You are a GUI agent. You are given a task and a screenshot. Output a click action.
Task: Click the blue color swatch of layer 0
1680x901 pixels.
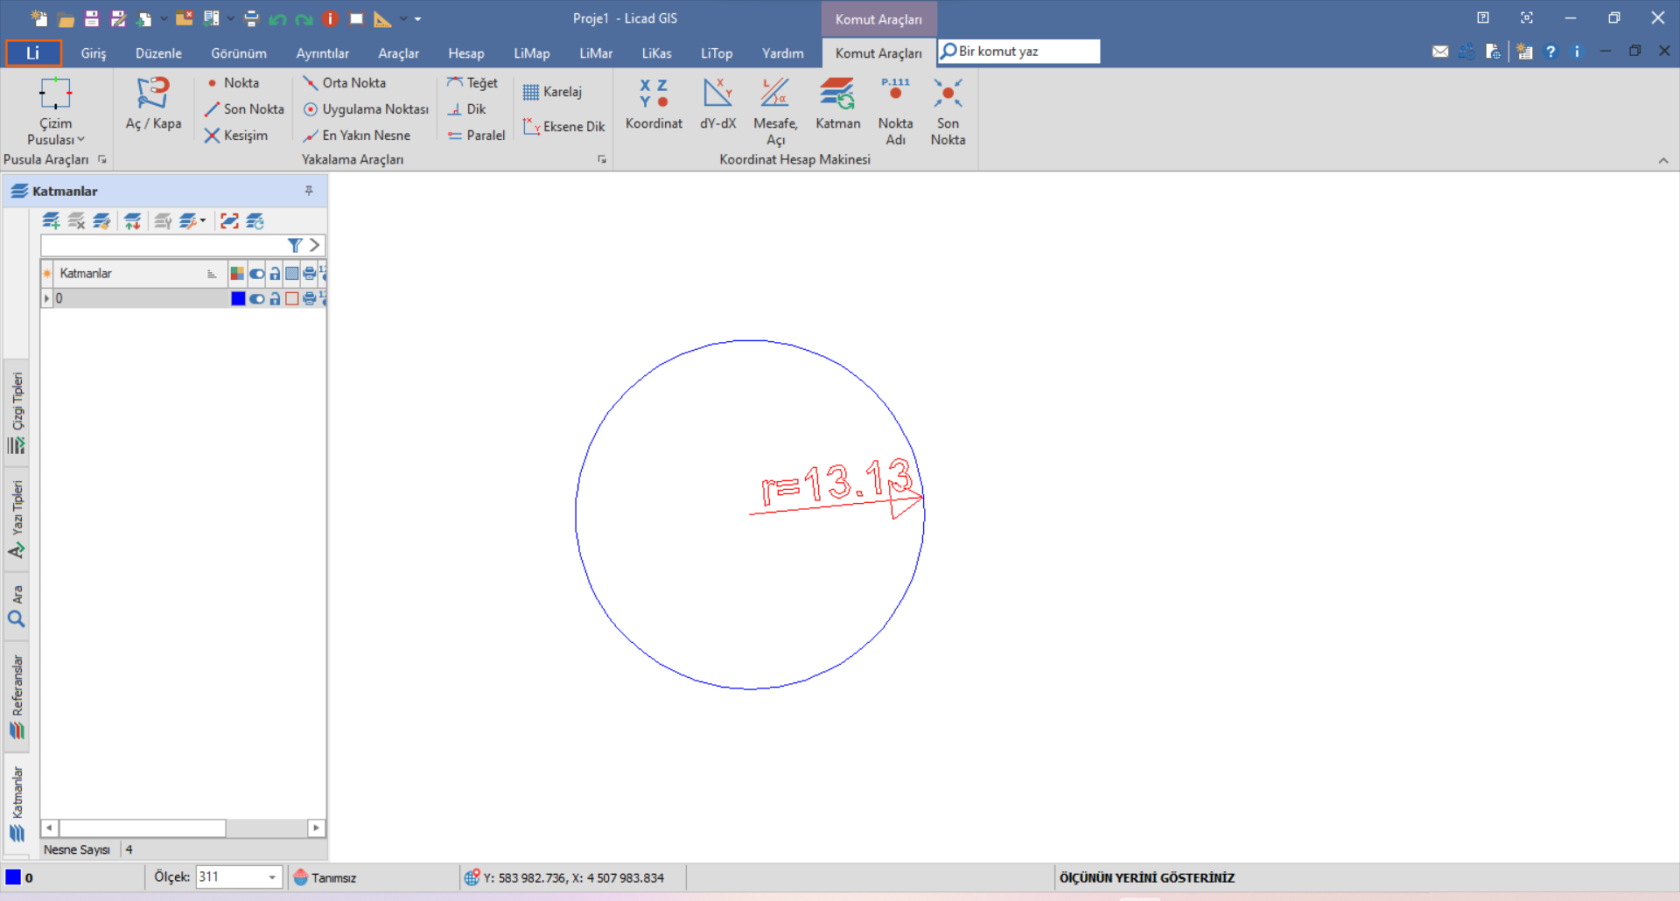[x=238, y=298]
